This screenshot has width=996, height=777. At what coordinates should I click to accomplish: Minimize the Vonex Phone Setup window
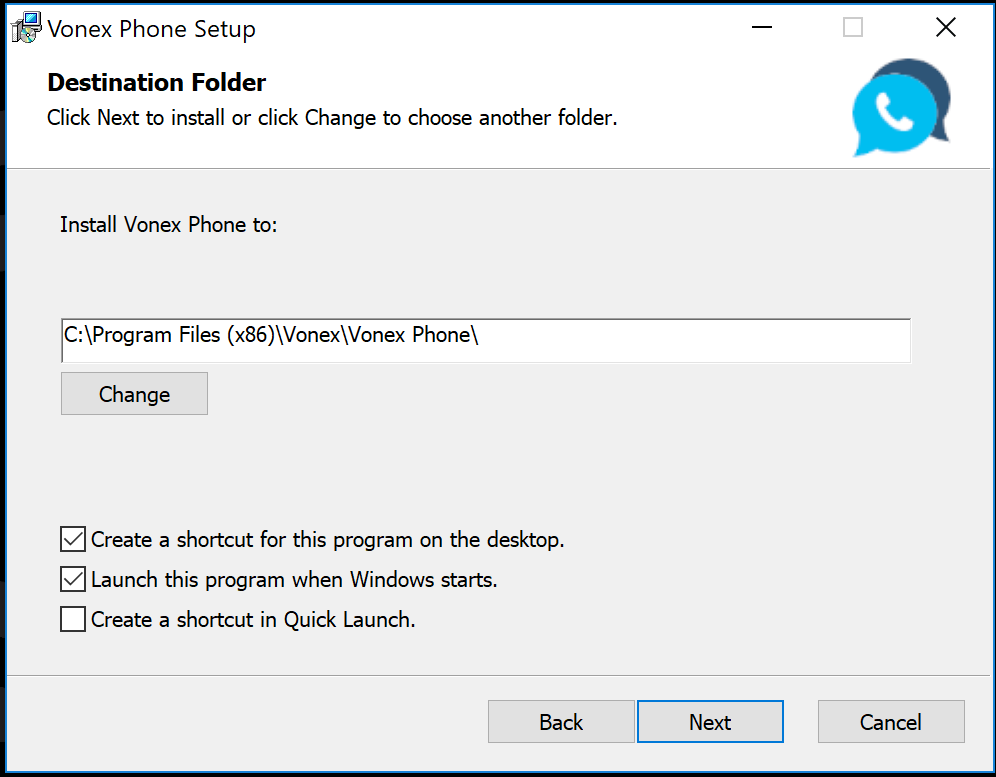coord(761,27)
